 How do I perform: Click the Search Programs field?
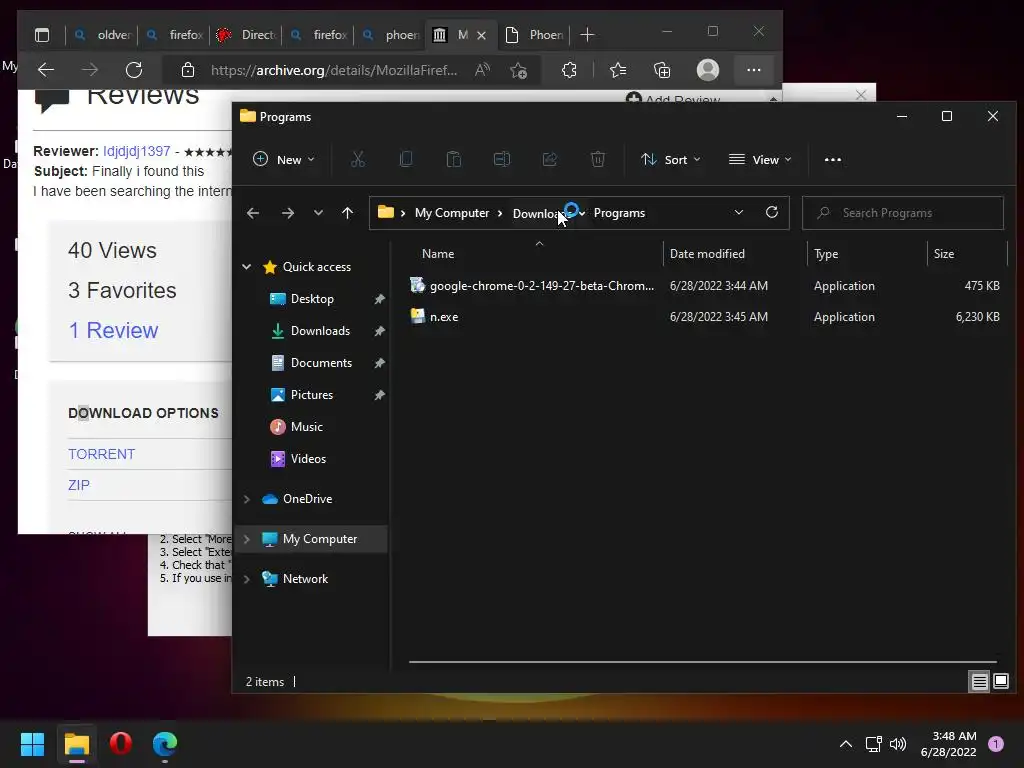tap(903, 213)
